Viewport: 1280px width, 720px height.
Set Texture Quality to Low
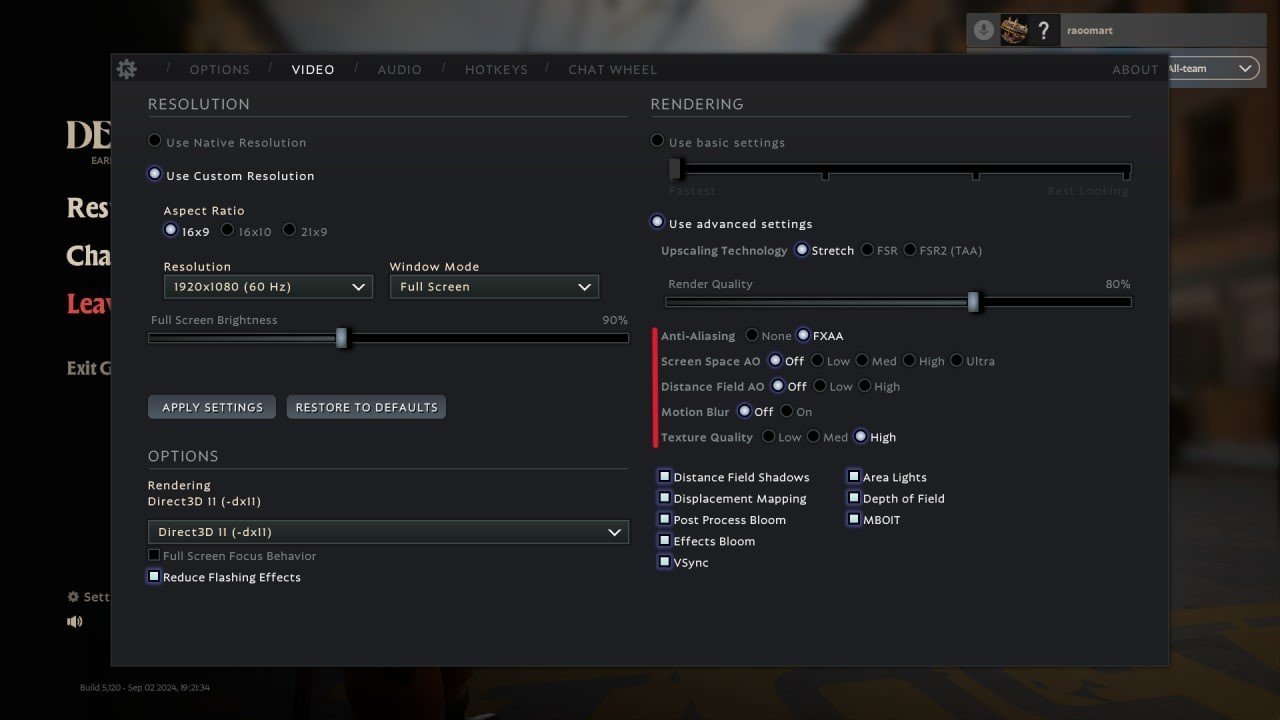(x=768, y=436)
